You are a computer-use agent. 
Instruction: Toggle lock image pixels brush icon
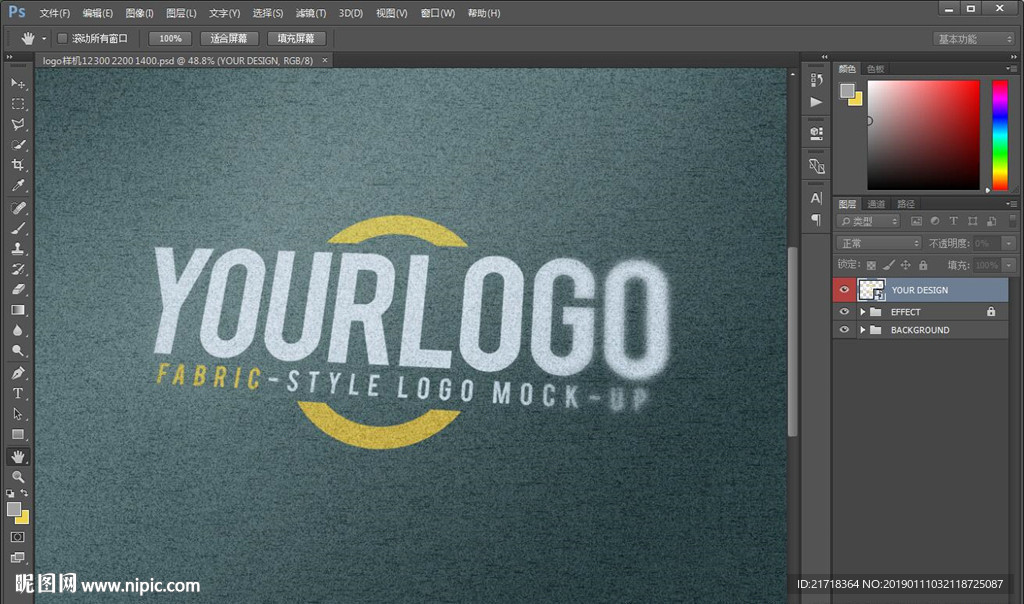tap(888, 265)
